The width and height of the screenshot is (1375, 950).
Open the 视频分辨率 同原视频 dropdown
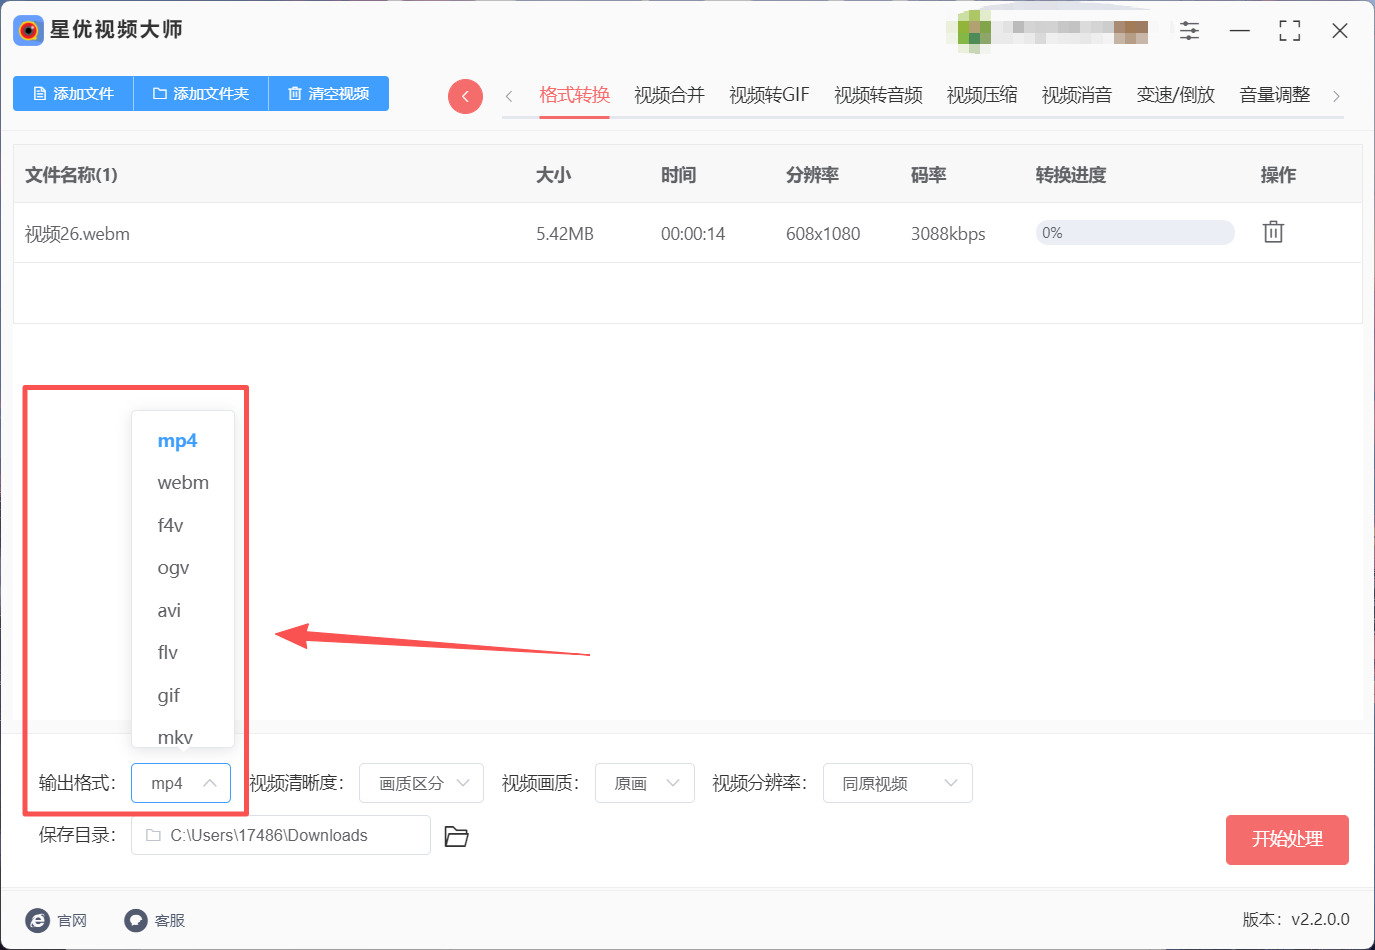click(898, 783)
